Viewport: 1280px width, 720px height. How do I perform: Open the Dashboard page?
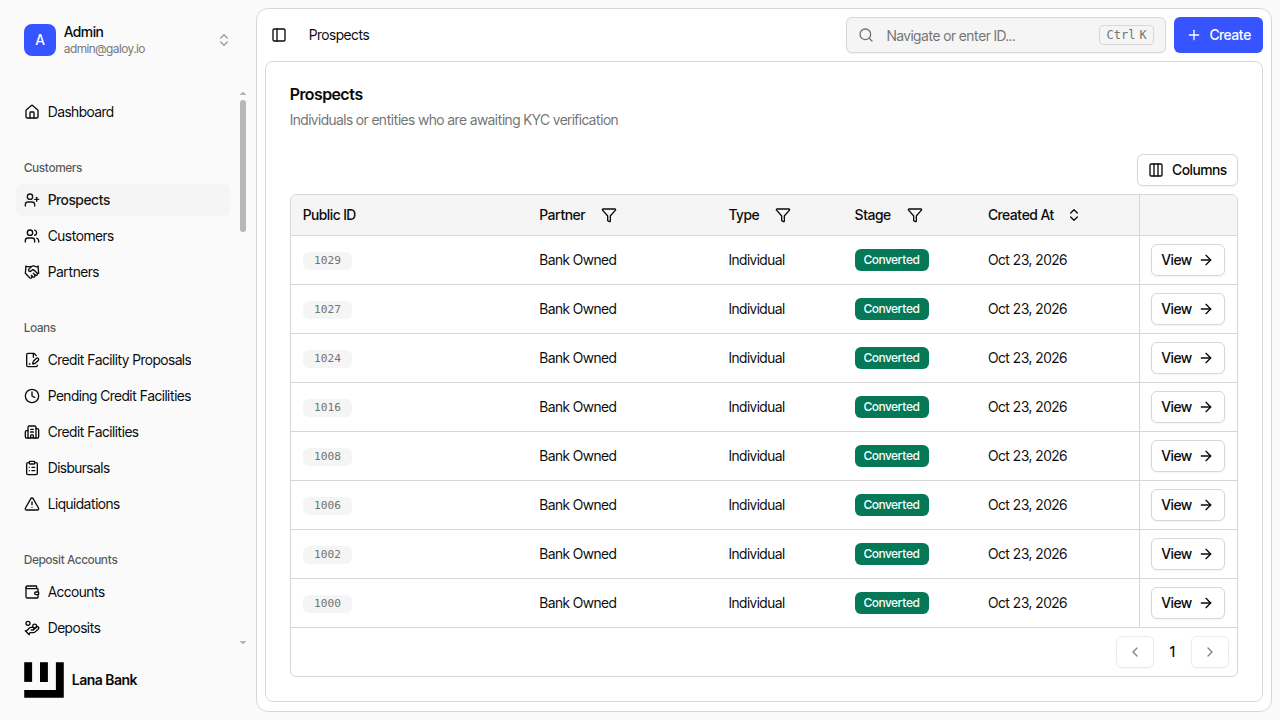pos(124,112)
